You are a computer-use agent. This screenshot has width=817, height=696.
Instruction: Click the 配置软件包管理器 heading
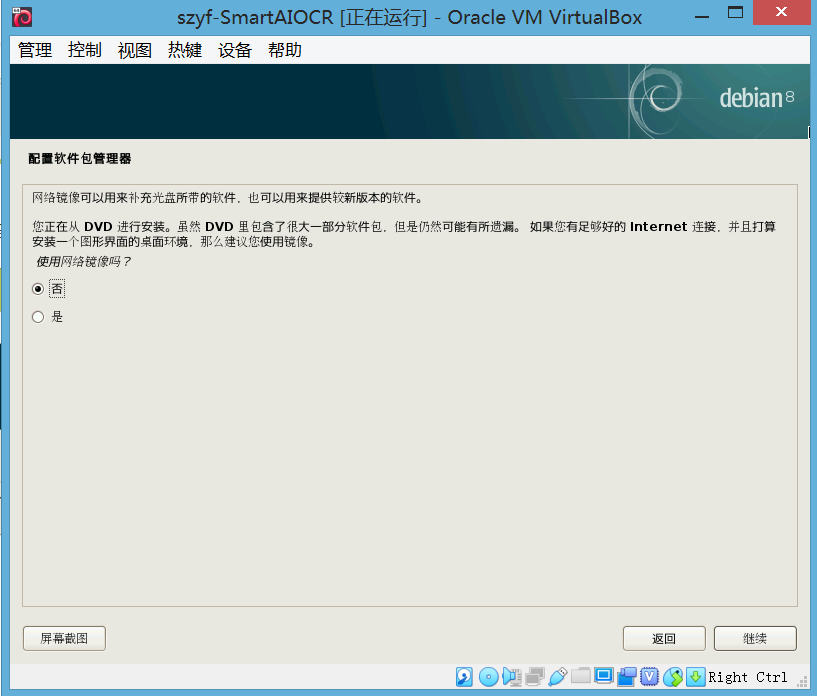coord(80,159)
